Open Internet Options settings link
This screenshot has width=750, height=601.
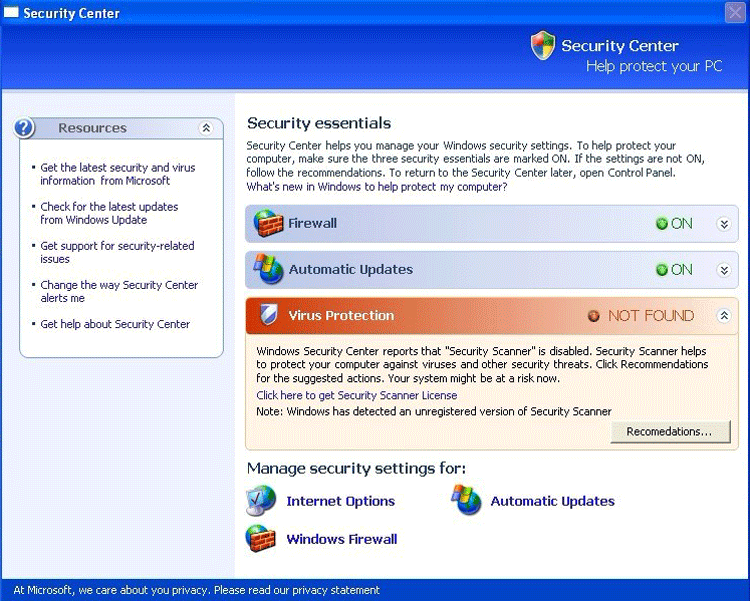340,501
